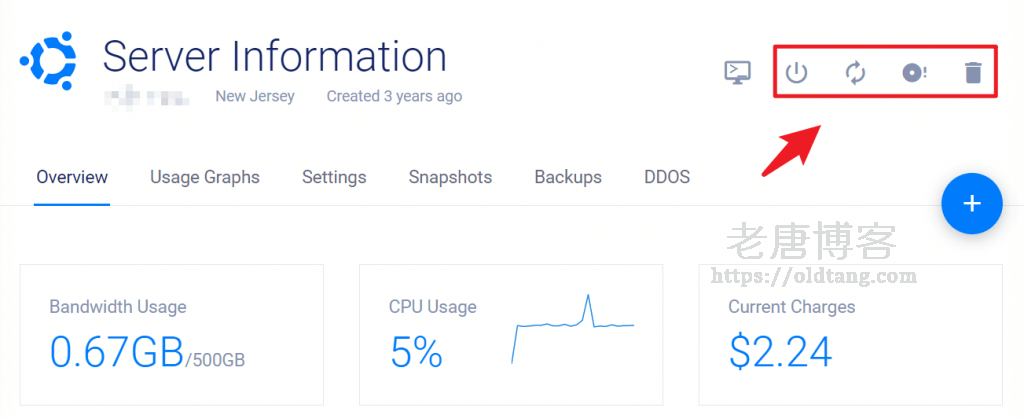Click the reinstall server disc icon
The image size is (1024, 419).
(914, 72)
